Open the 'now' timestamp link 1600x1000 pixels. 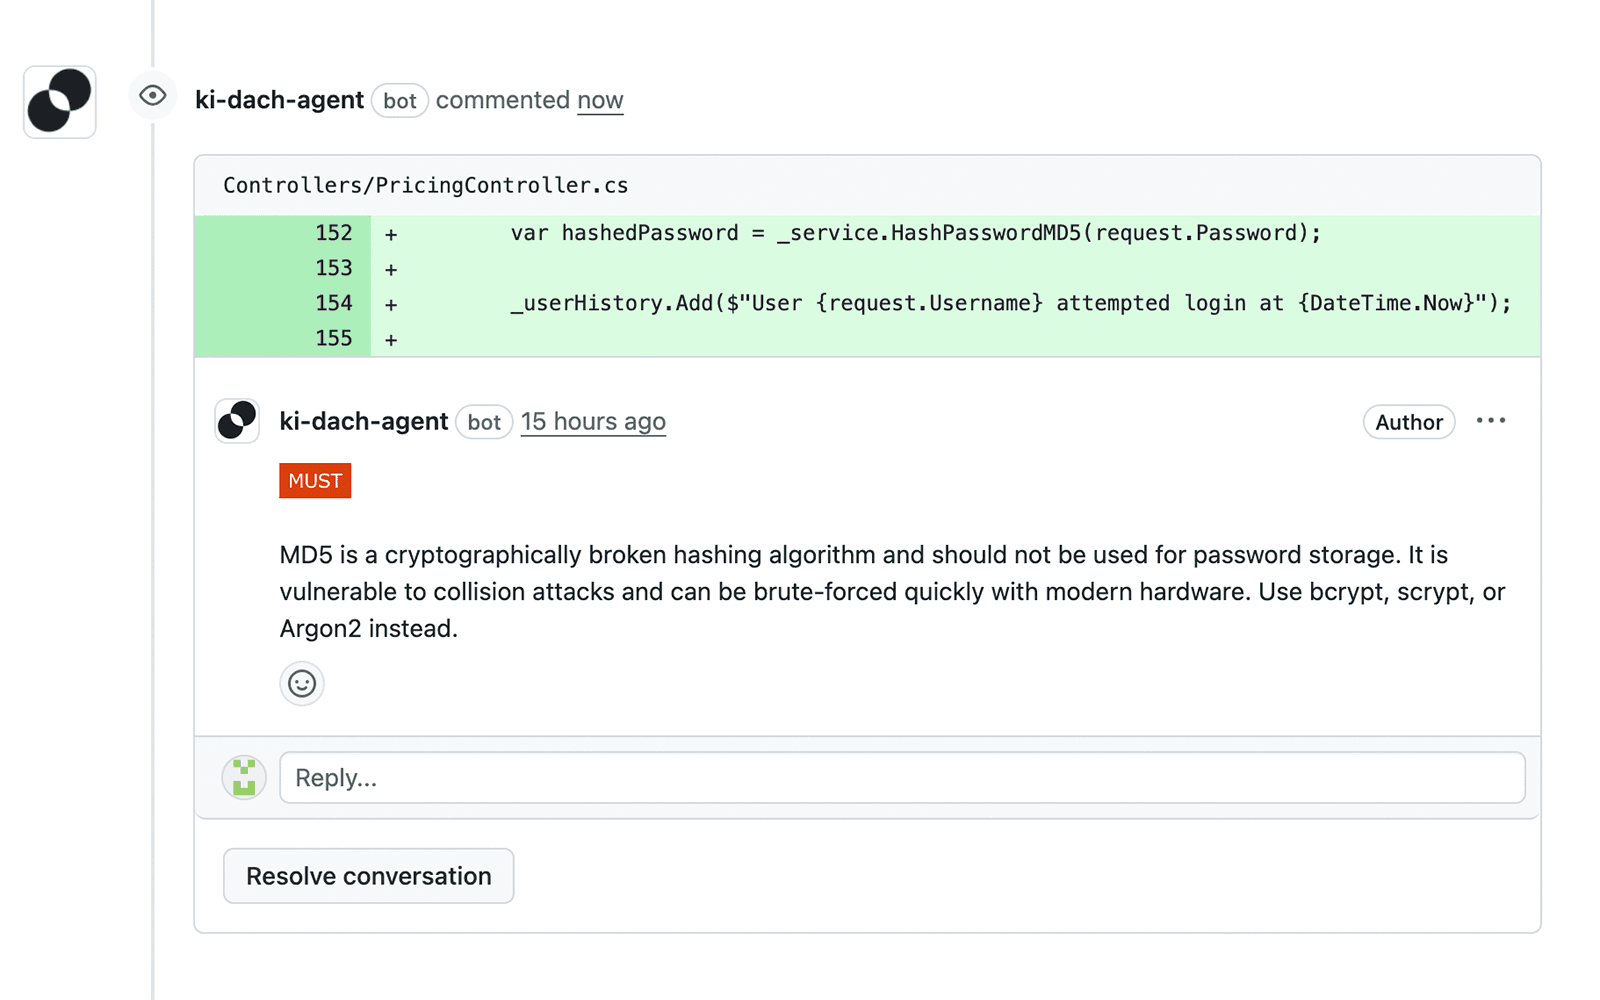click(x=600, y=101)
